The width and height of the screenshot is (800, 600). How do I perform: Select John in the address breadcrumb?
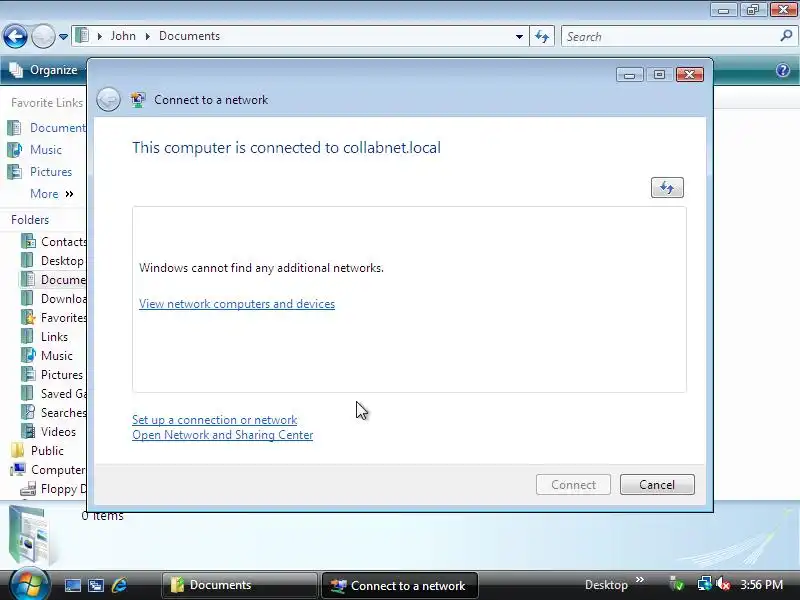(x=123, y=36)
